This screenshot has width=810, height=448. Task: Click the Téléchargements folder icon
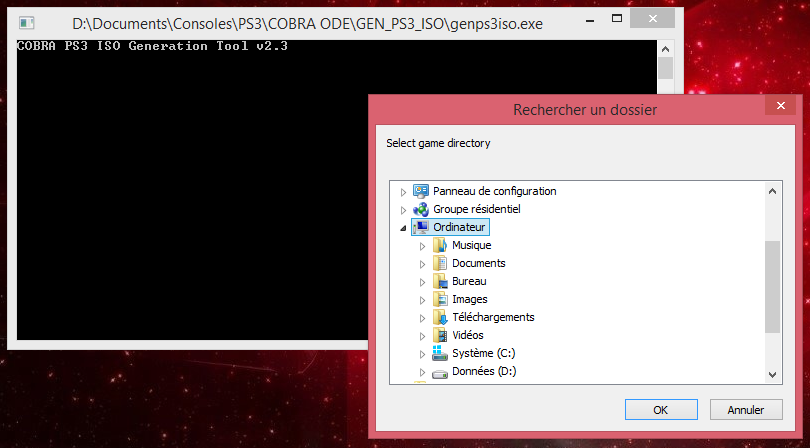[x=440, y=317]
